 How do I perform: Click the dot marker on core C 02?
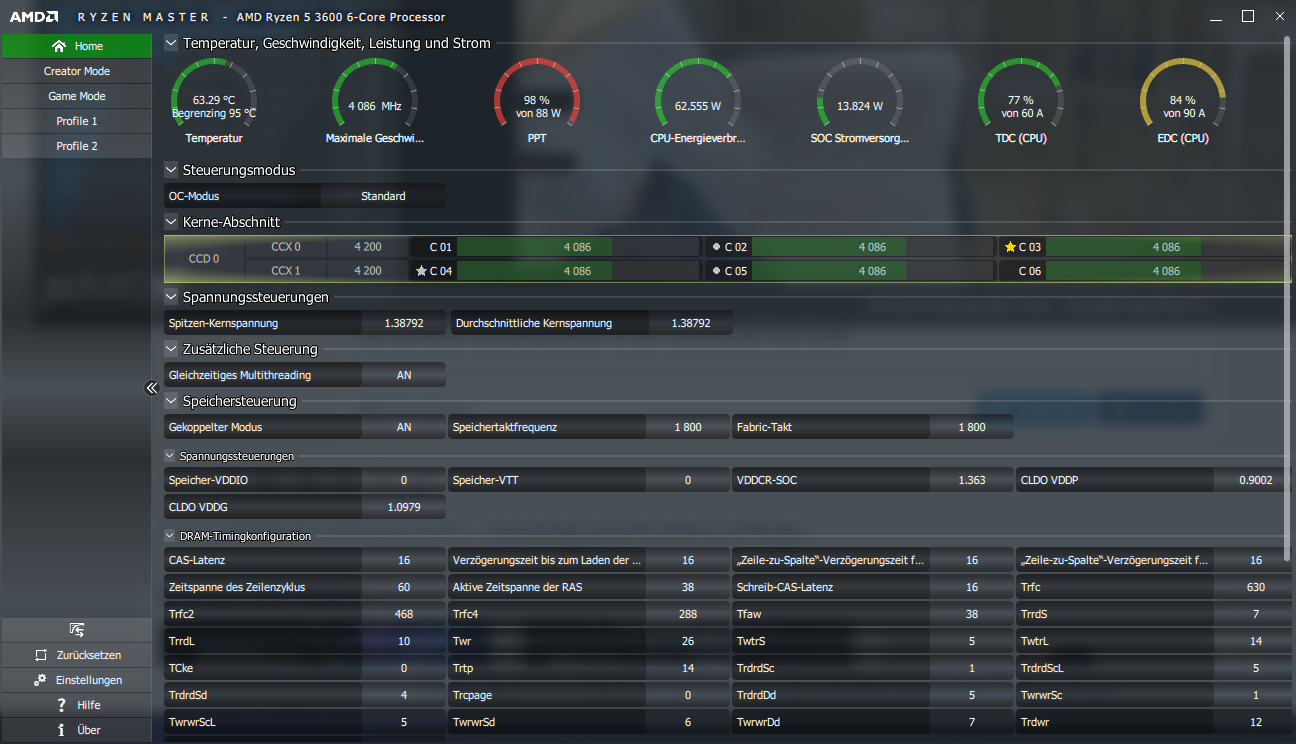716,246
